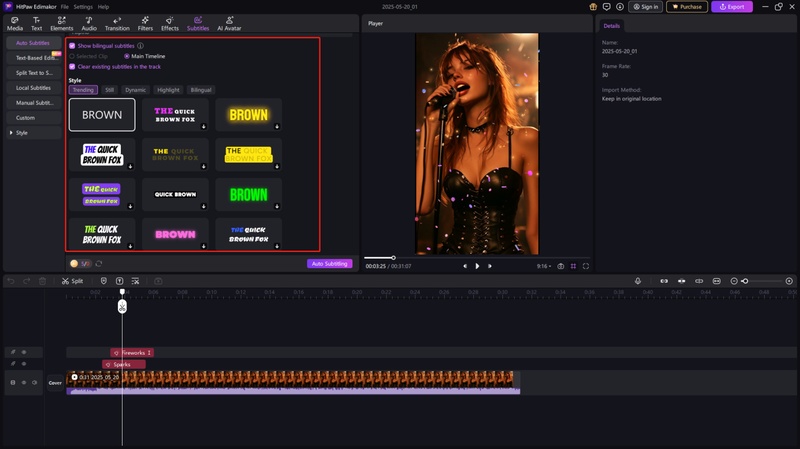Click the Sign in button

[x=645, y=7]
